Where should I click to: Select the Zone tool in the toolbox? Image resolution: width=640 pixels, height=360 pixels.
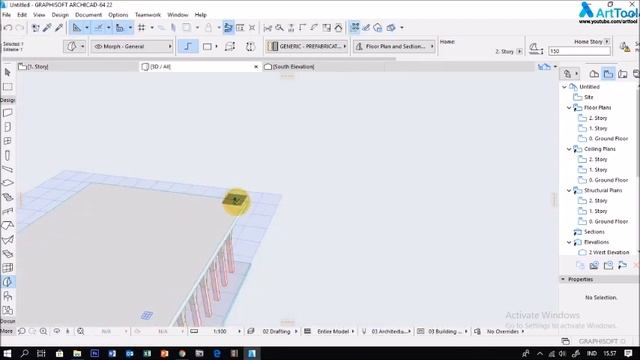coord(7,310)
